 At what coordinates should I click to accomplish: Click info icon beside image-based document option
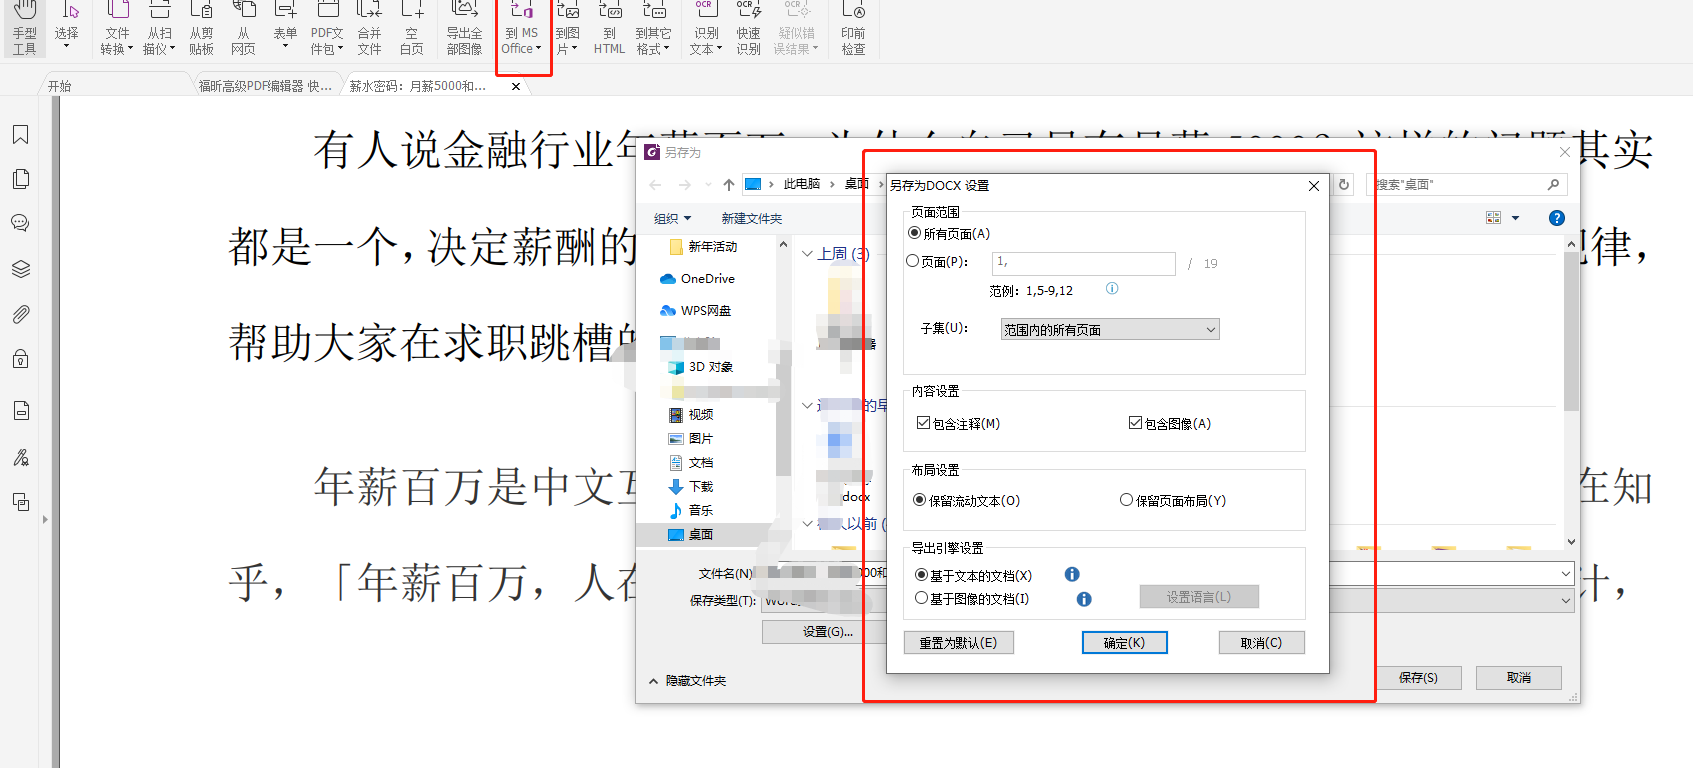pos(1084,599)
